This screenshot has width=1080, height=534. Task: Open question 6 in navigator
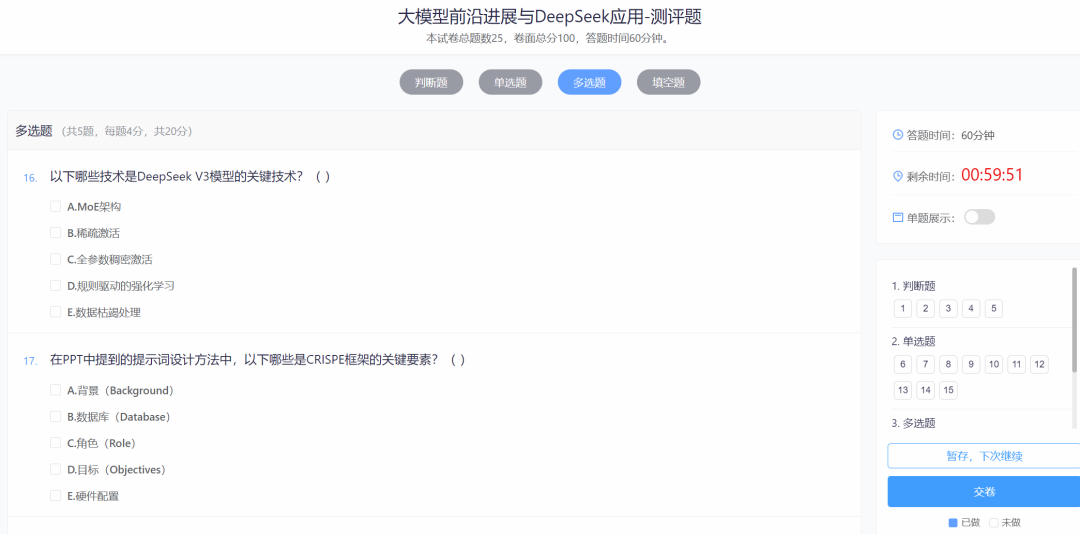point(903,364)
